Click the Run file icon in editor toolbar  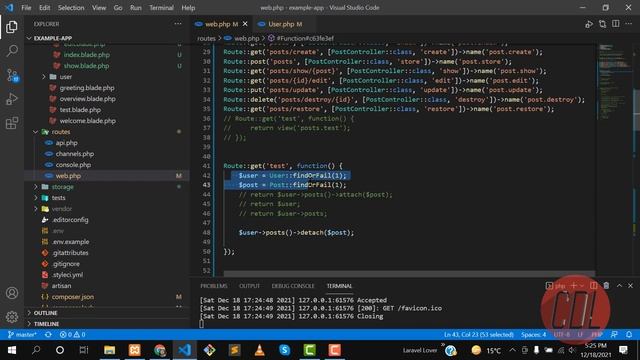pyautogui.click(x=589, y=24)
